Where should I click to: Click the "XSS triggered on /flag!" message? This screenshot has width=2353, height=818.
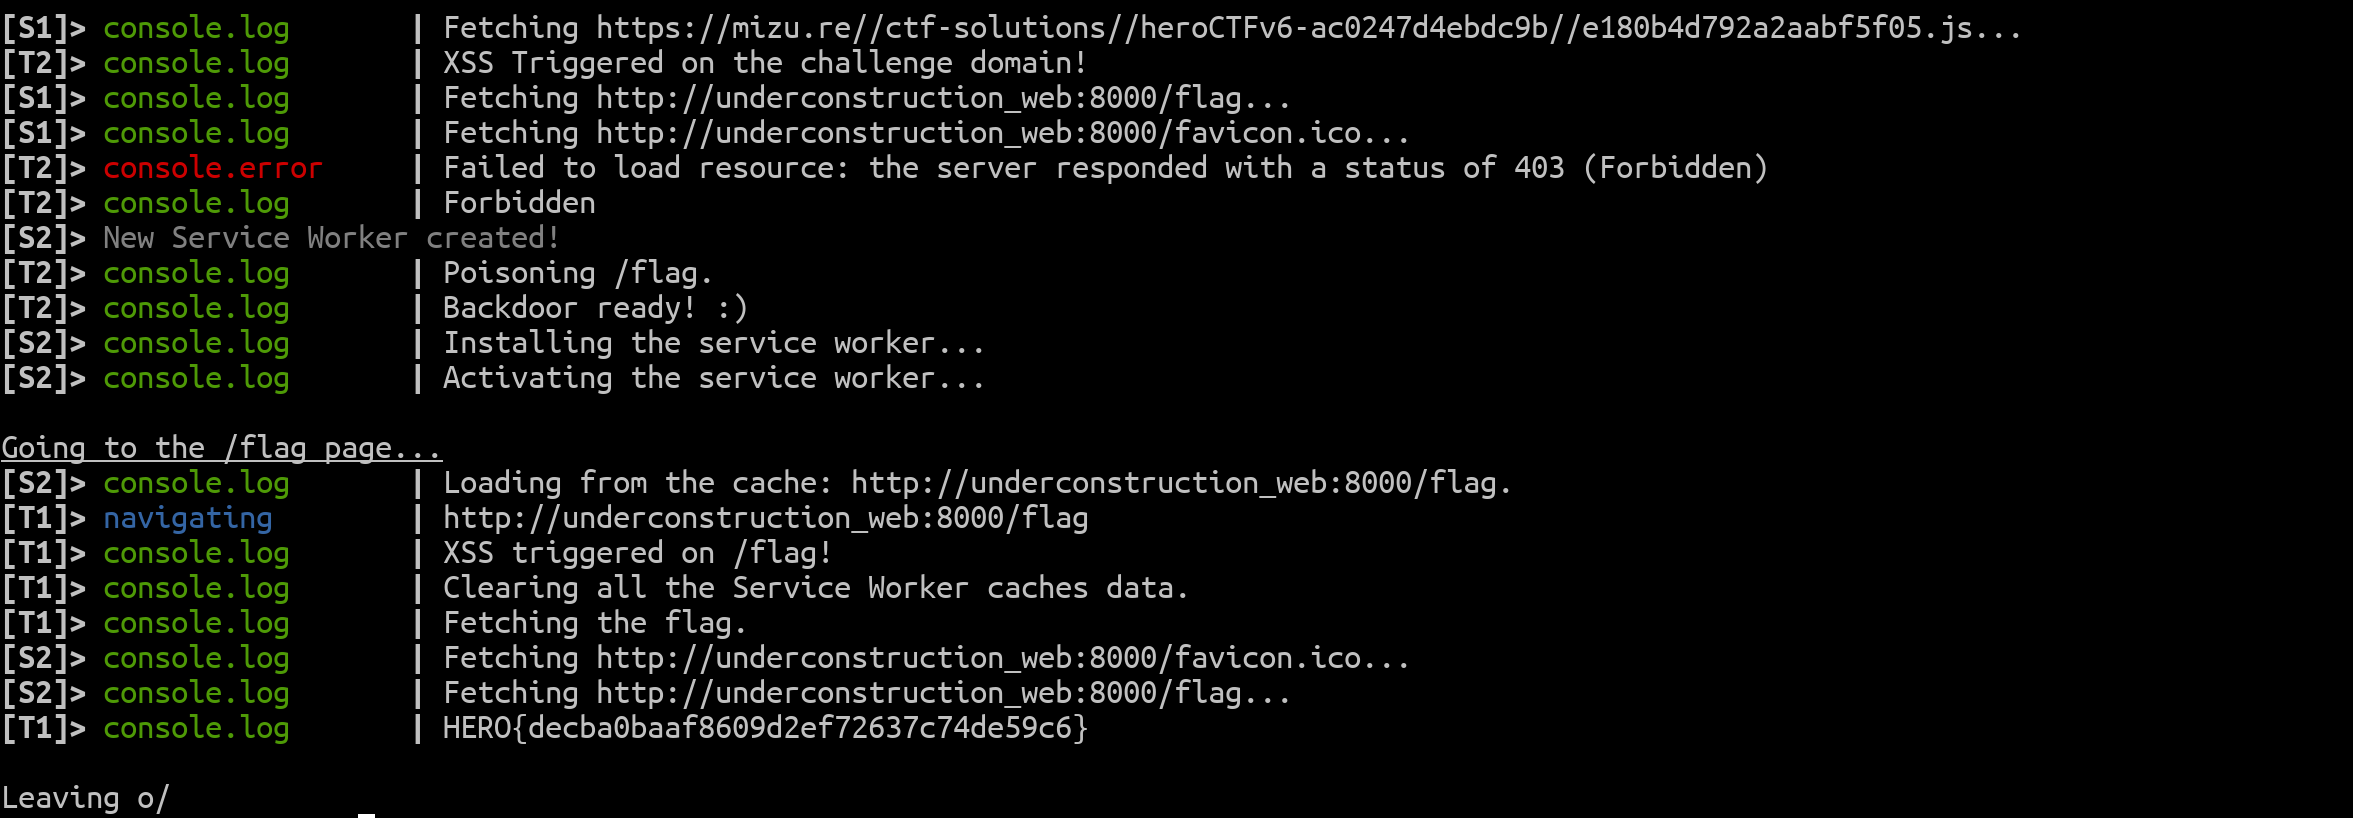(637, 553)
